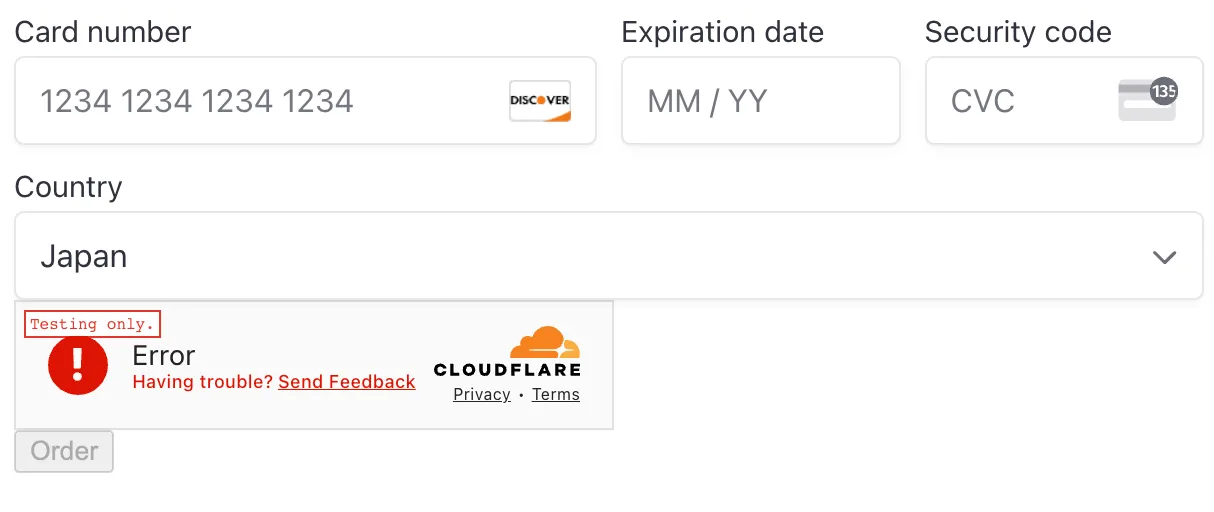1214x512 pixels.
Task: Click the red error exclamation icon
Action: (78, 365)
